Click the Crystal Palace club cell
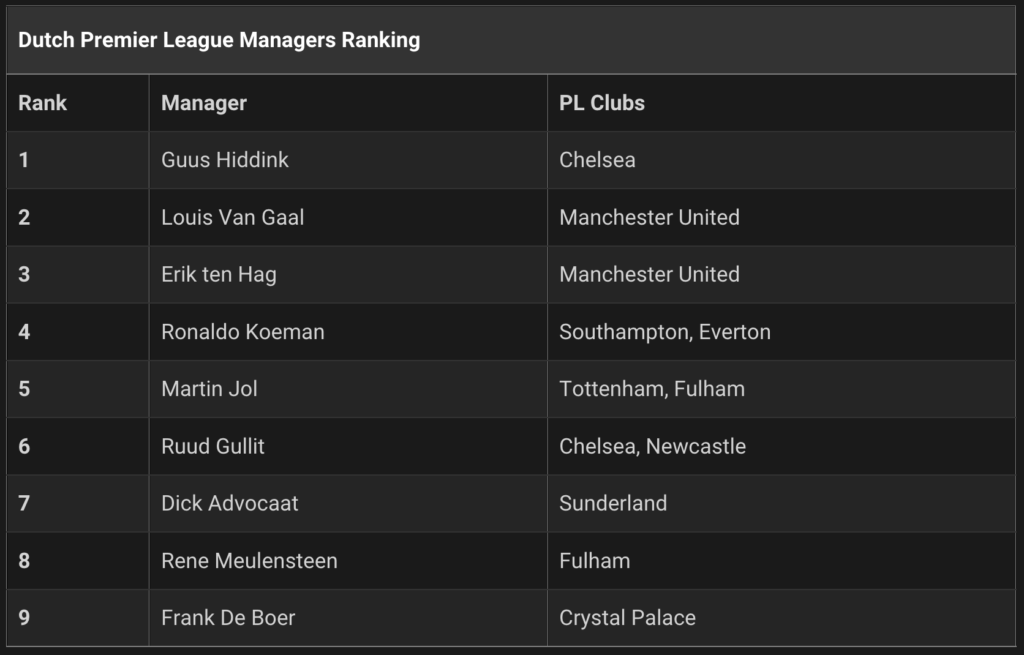Viewport: 1024px width, 655px height. pyautogui.click(x=781, y=618)
